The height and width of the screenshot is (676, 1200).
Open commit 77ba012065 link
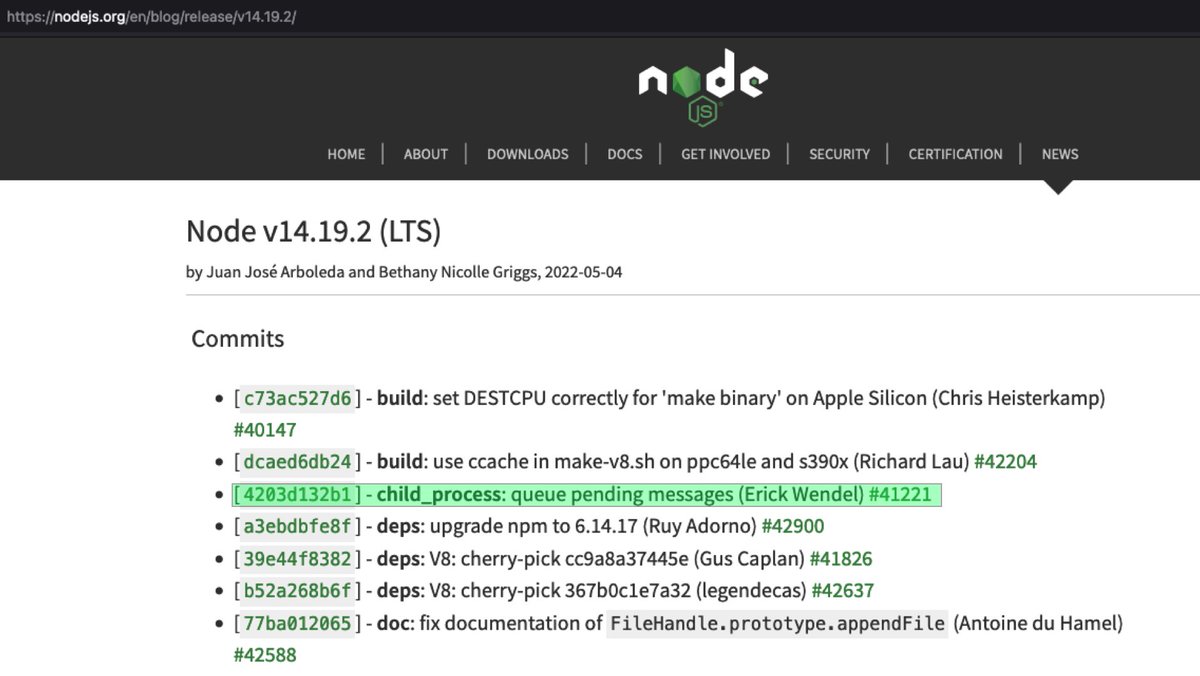298,623
